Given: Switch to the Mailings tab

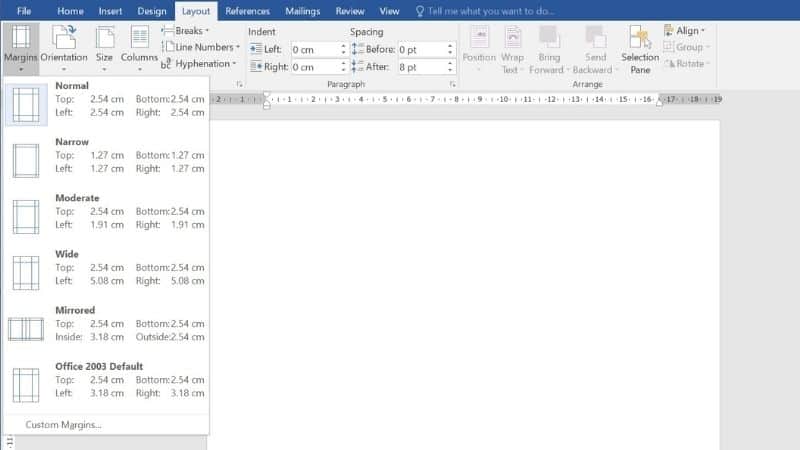Looking at the screenshot, I should click(303, 11).
